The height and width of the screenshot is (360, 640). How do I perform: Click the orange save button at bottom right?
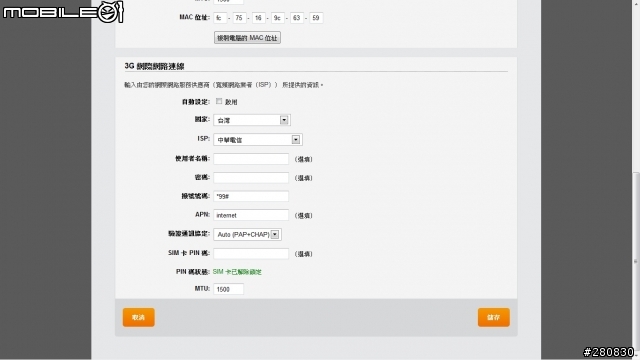tap(494, 317)
